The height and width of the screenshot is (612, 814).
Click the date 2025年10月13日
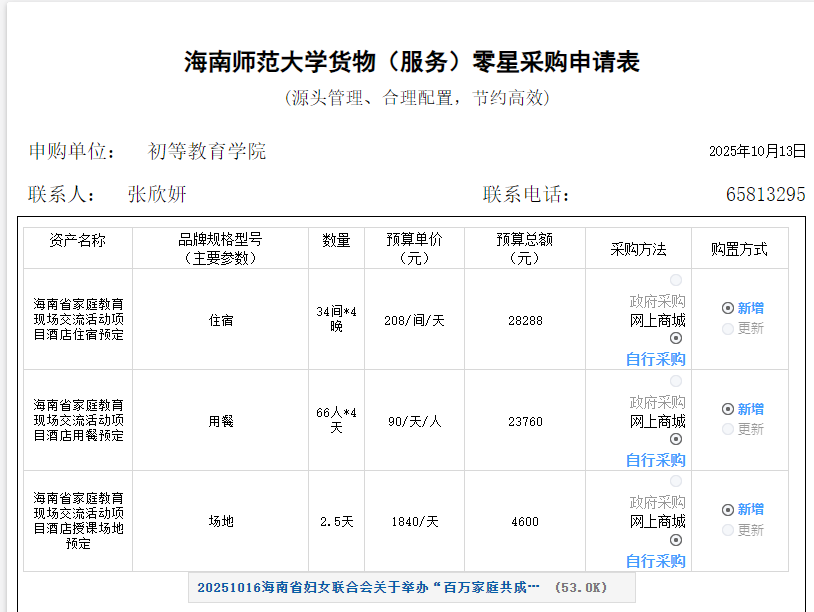tap(757, 151)
